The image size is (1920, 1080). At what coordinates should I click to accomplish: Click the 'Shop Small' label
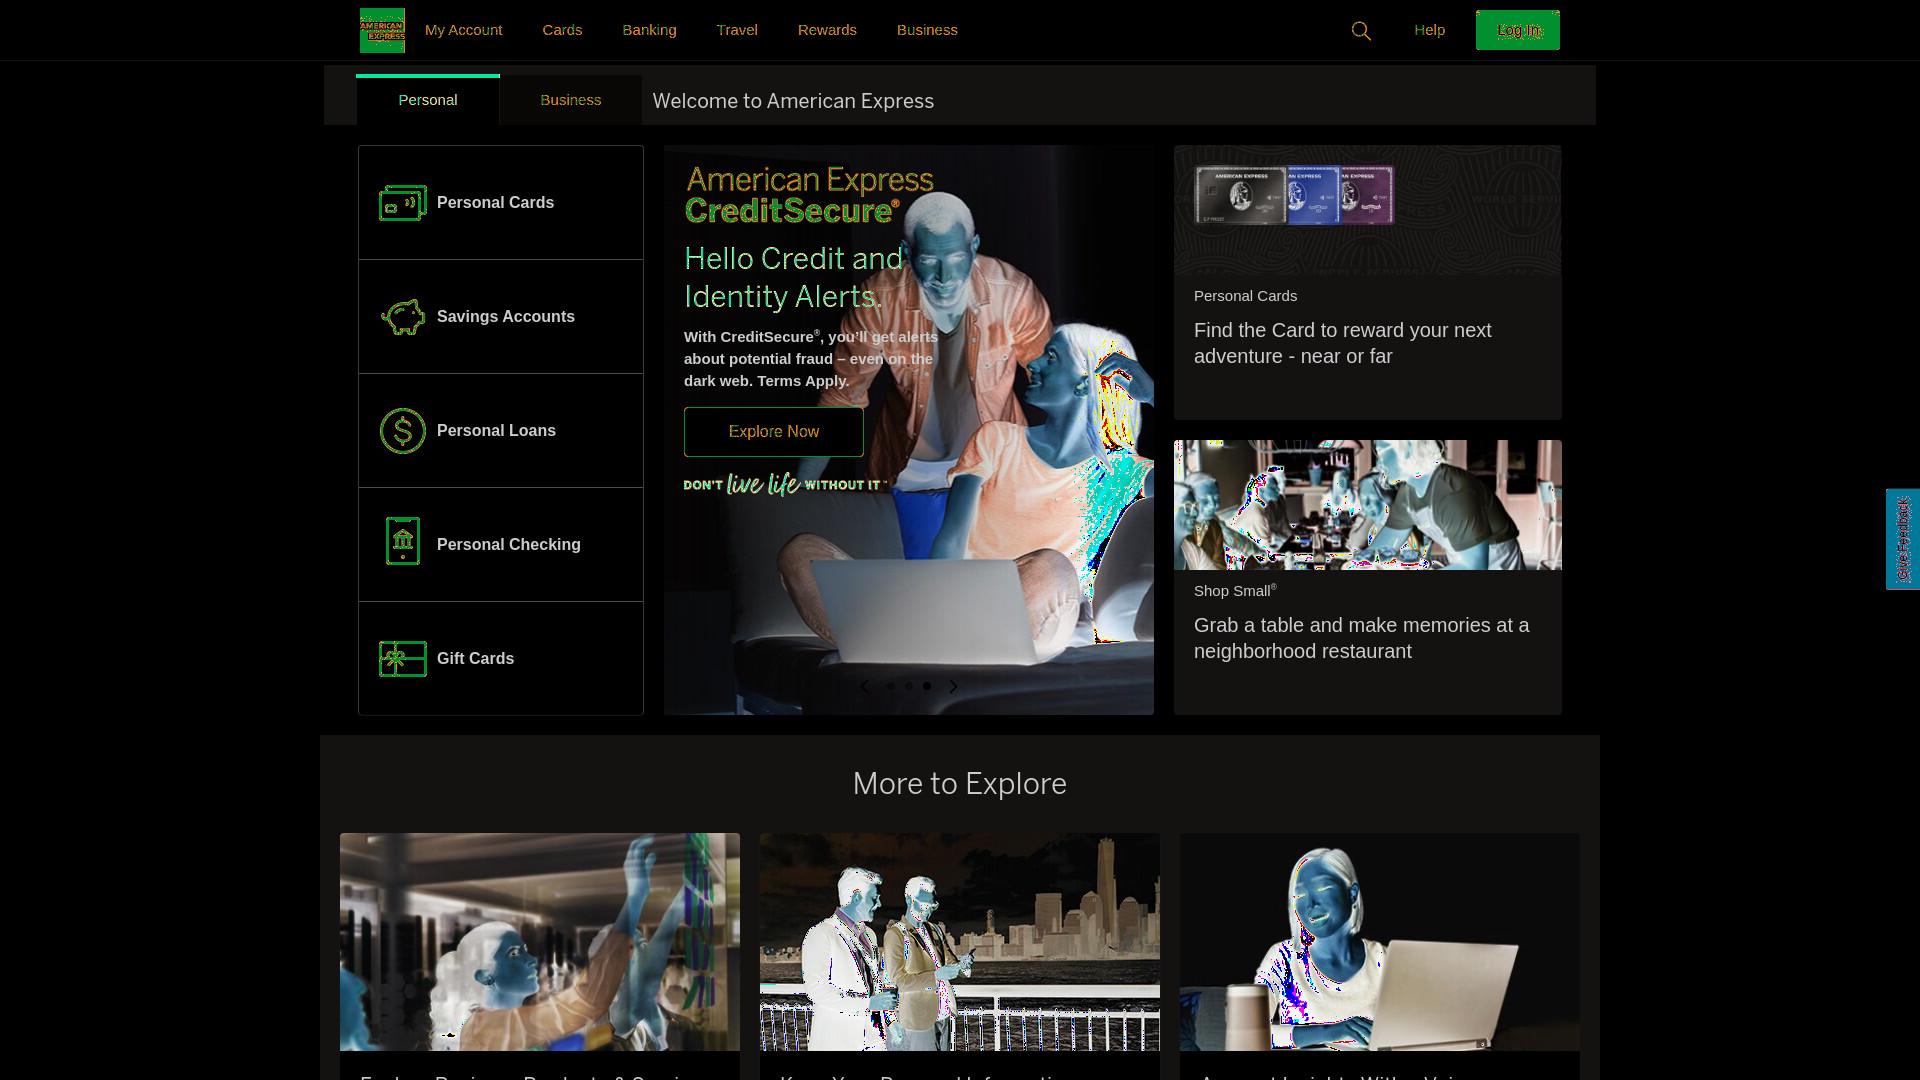1235,591
